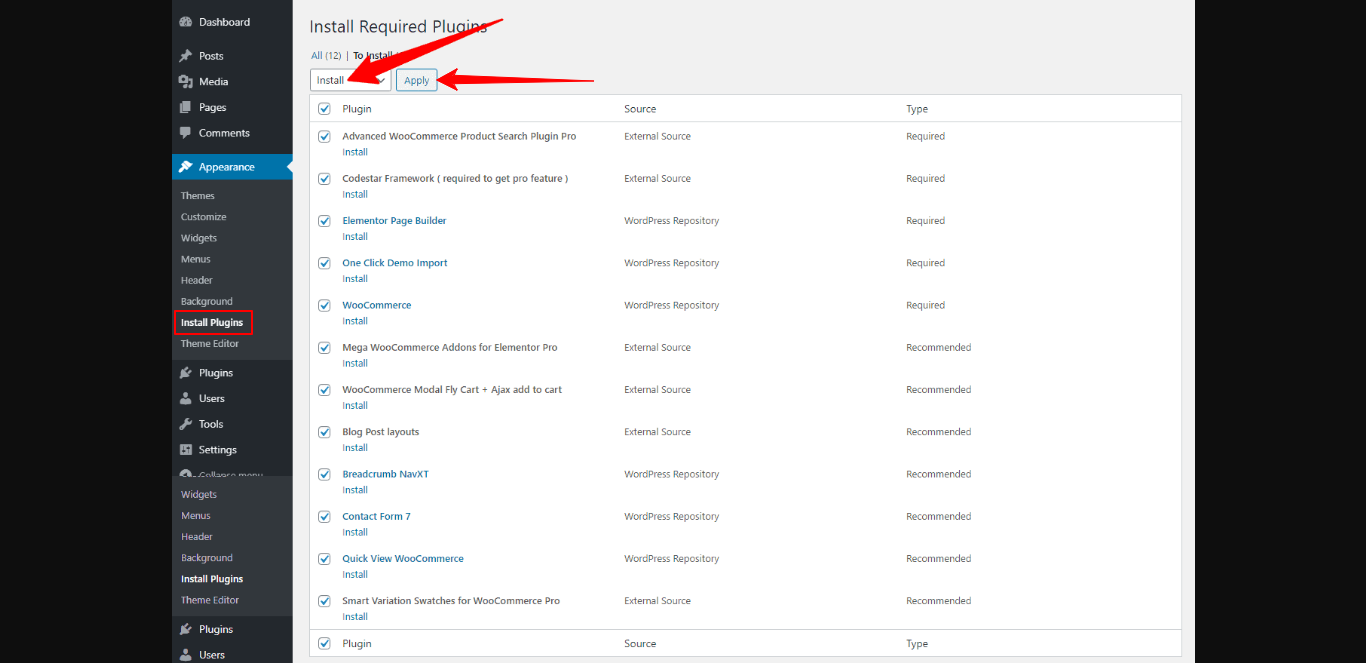The height and width of the screenshot is (663, 1366).
Task: Open the Quick View WooCommerce plugin link
Action: coord(403,559)
